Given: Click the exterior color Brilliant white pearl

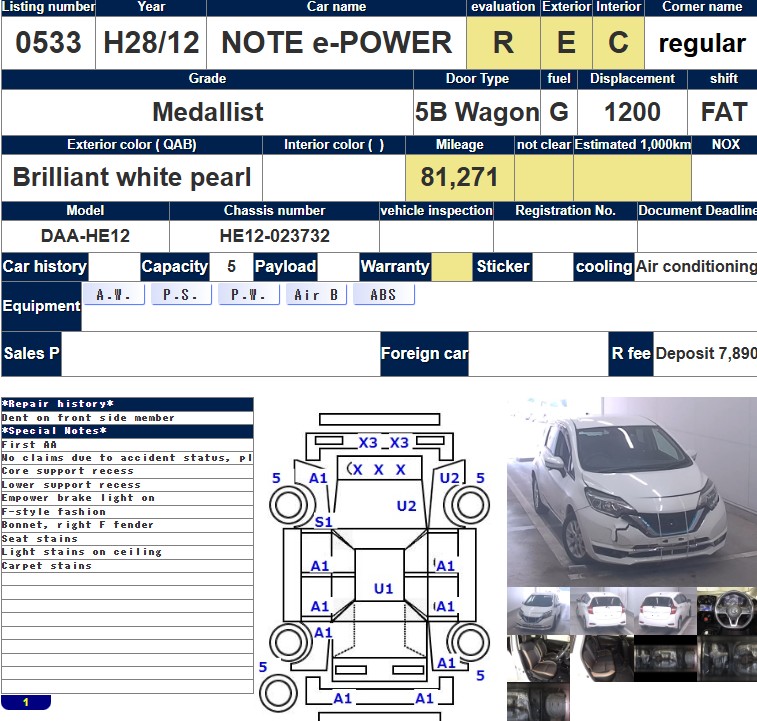Looking at the screenshot, I should click(x=132, y=177).
